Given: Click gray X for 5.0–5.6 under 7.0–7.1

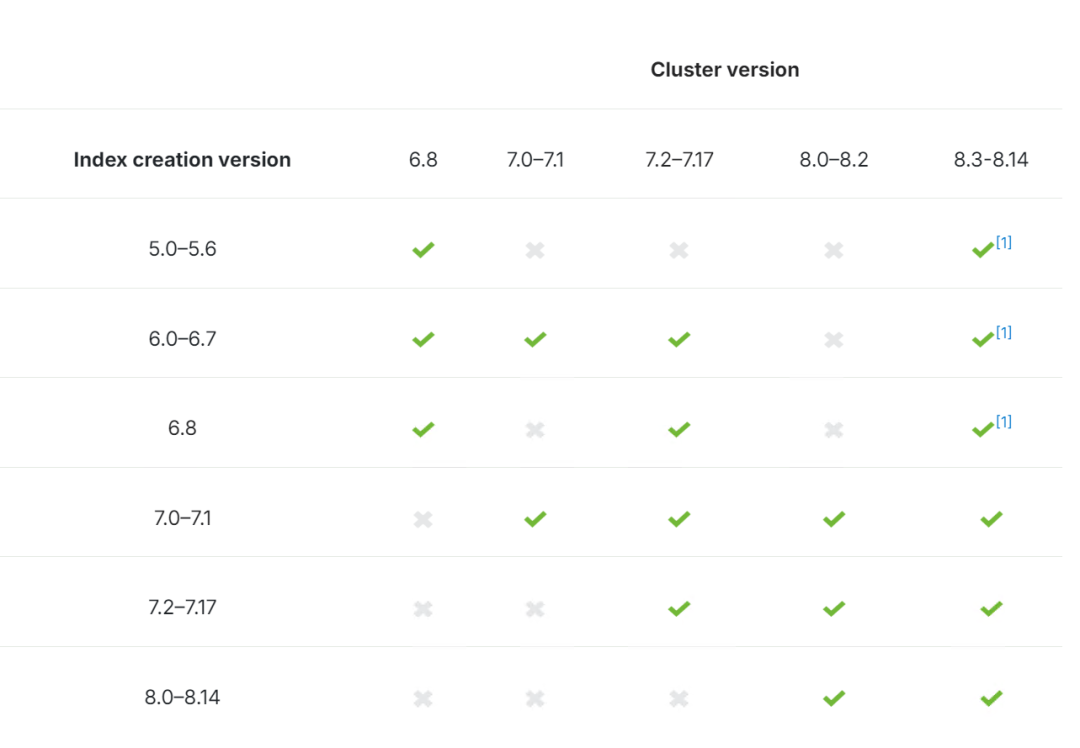Looking at the screenshot, I should click(535, 249).
